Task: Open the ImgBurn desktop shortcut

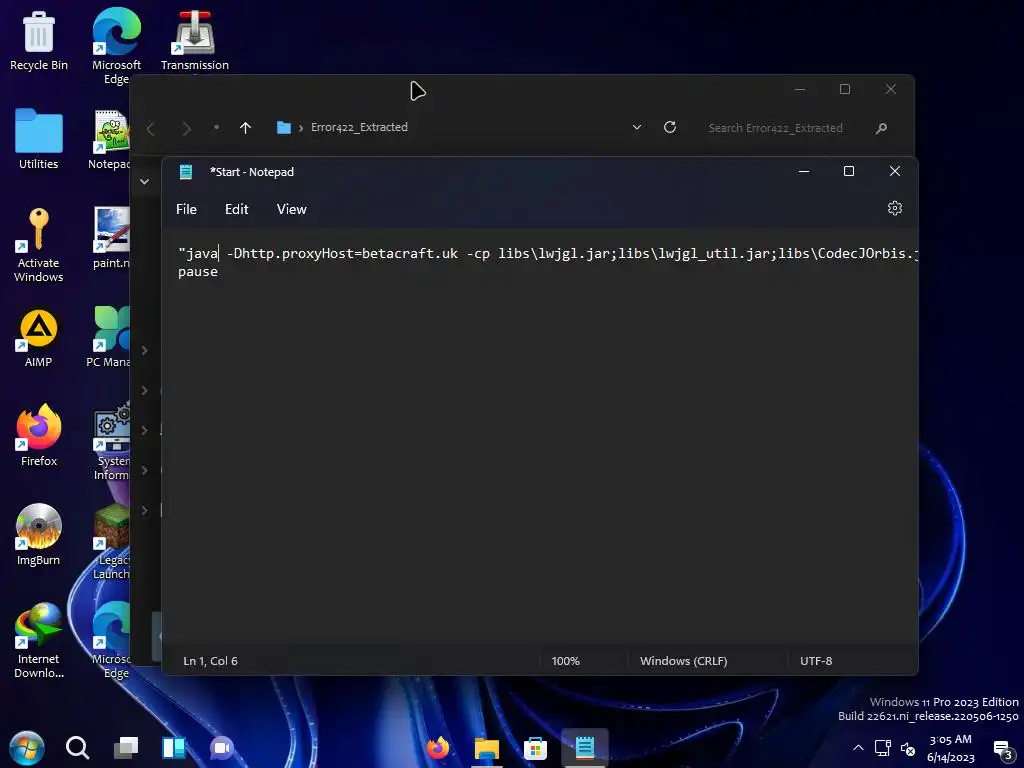Action: (x=39, y=534)
